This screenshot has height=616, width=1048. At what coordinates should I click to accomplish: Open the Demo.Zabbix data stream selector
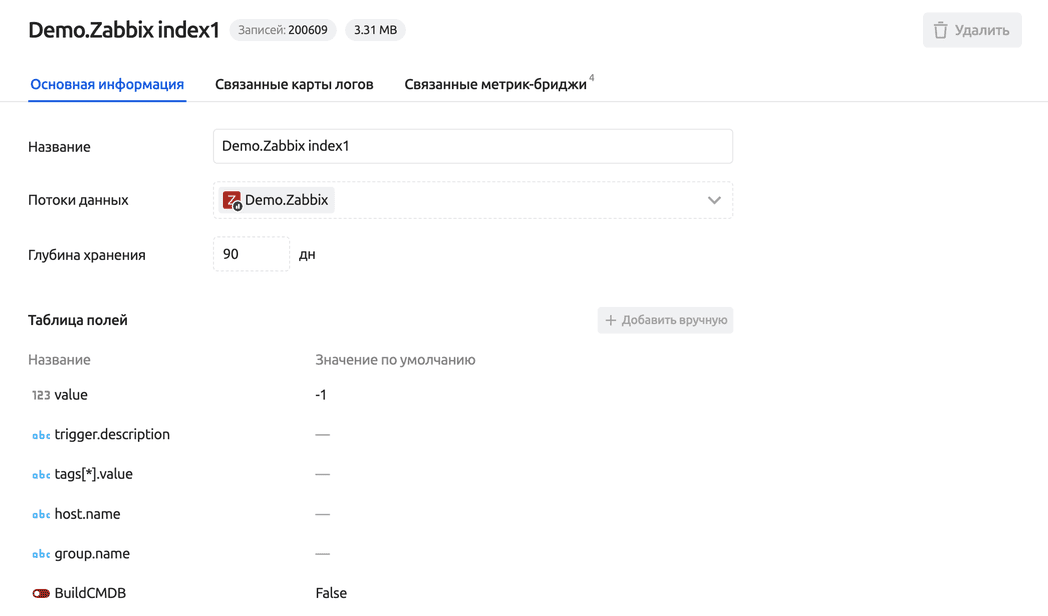(x=472, y=200)
